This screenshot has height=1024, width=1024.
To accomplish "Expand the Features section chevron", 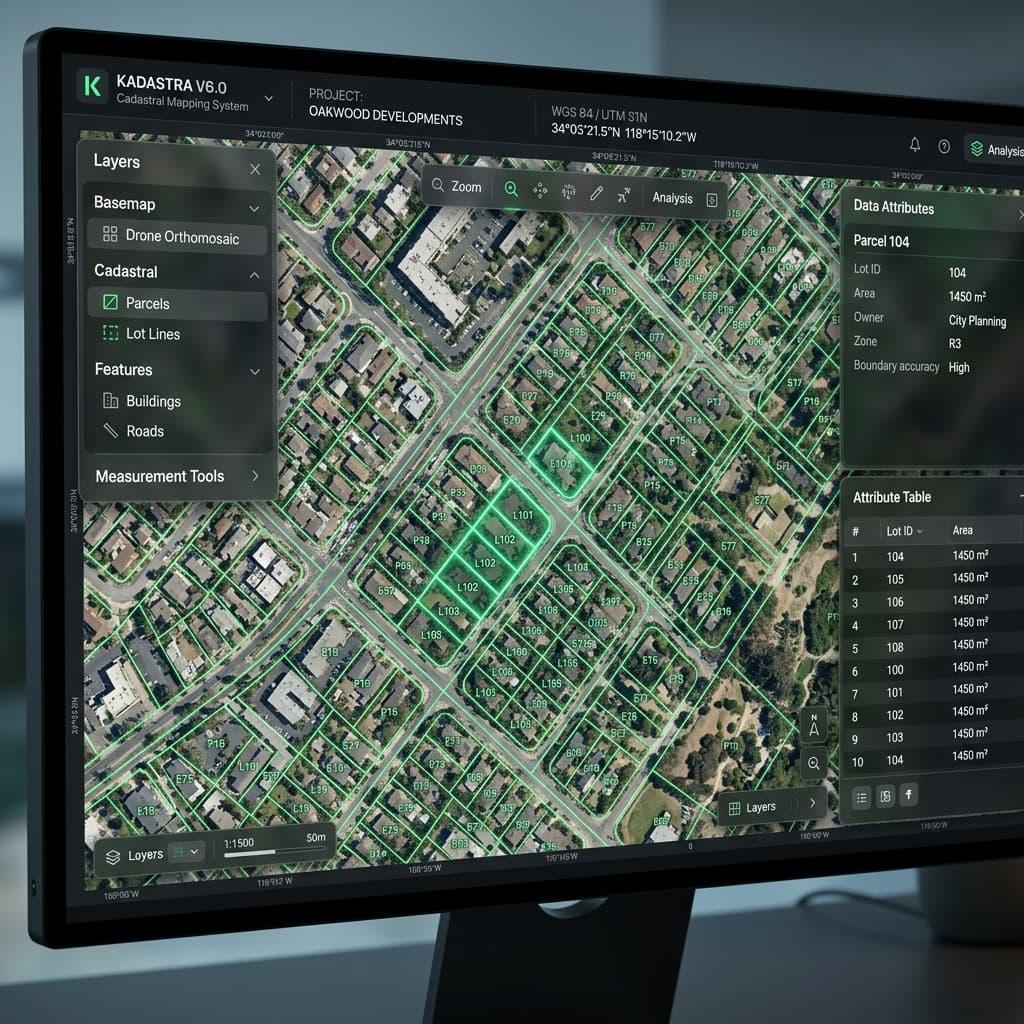I will click(255, 372).
